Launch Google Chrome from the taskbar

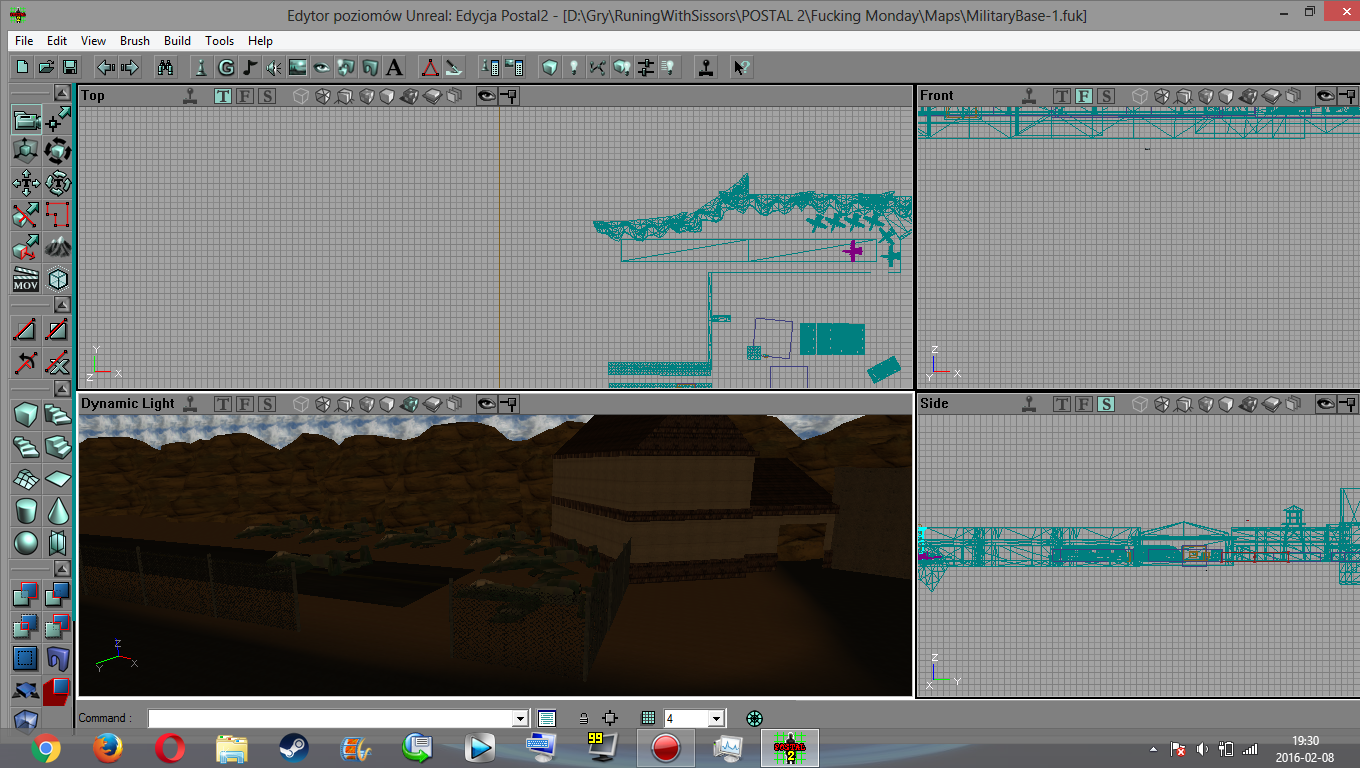pyautogui.click(x=46, y=747)
